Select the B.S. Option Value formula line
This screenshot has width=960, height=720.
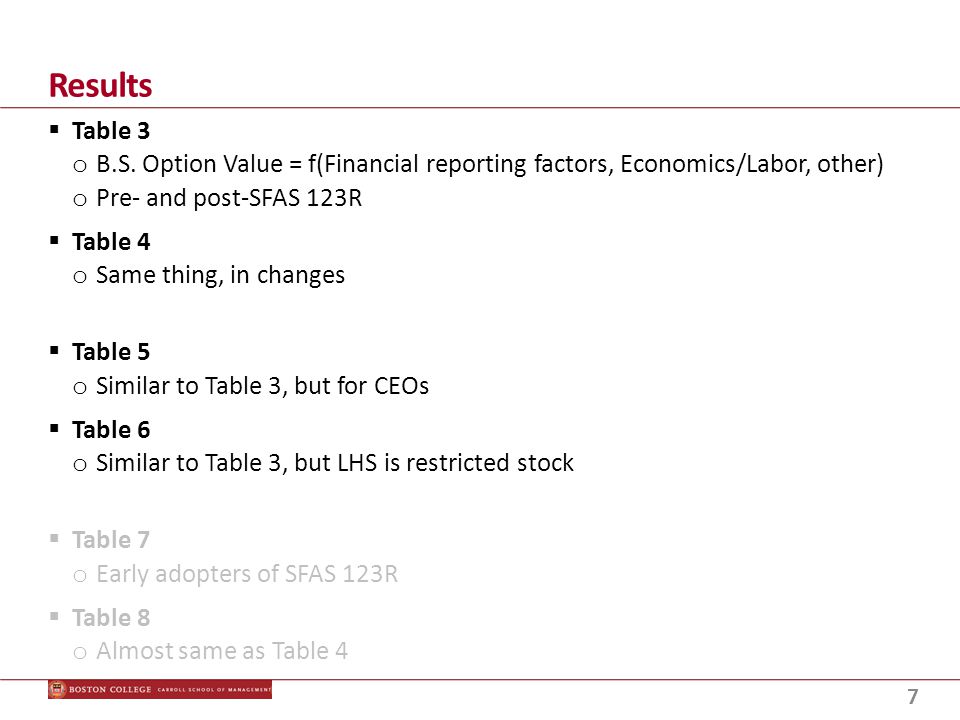coord(490,164)
